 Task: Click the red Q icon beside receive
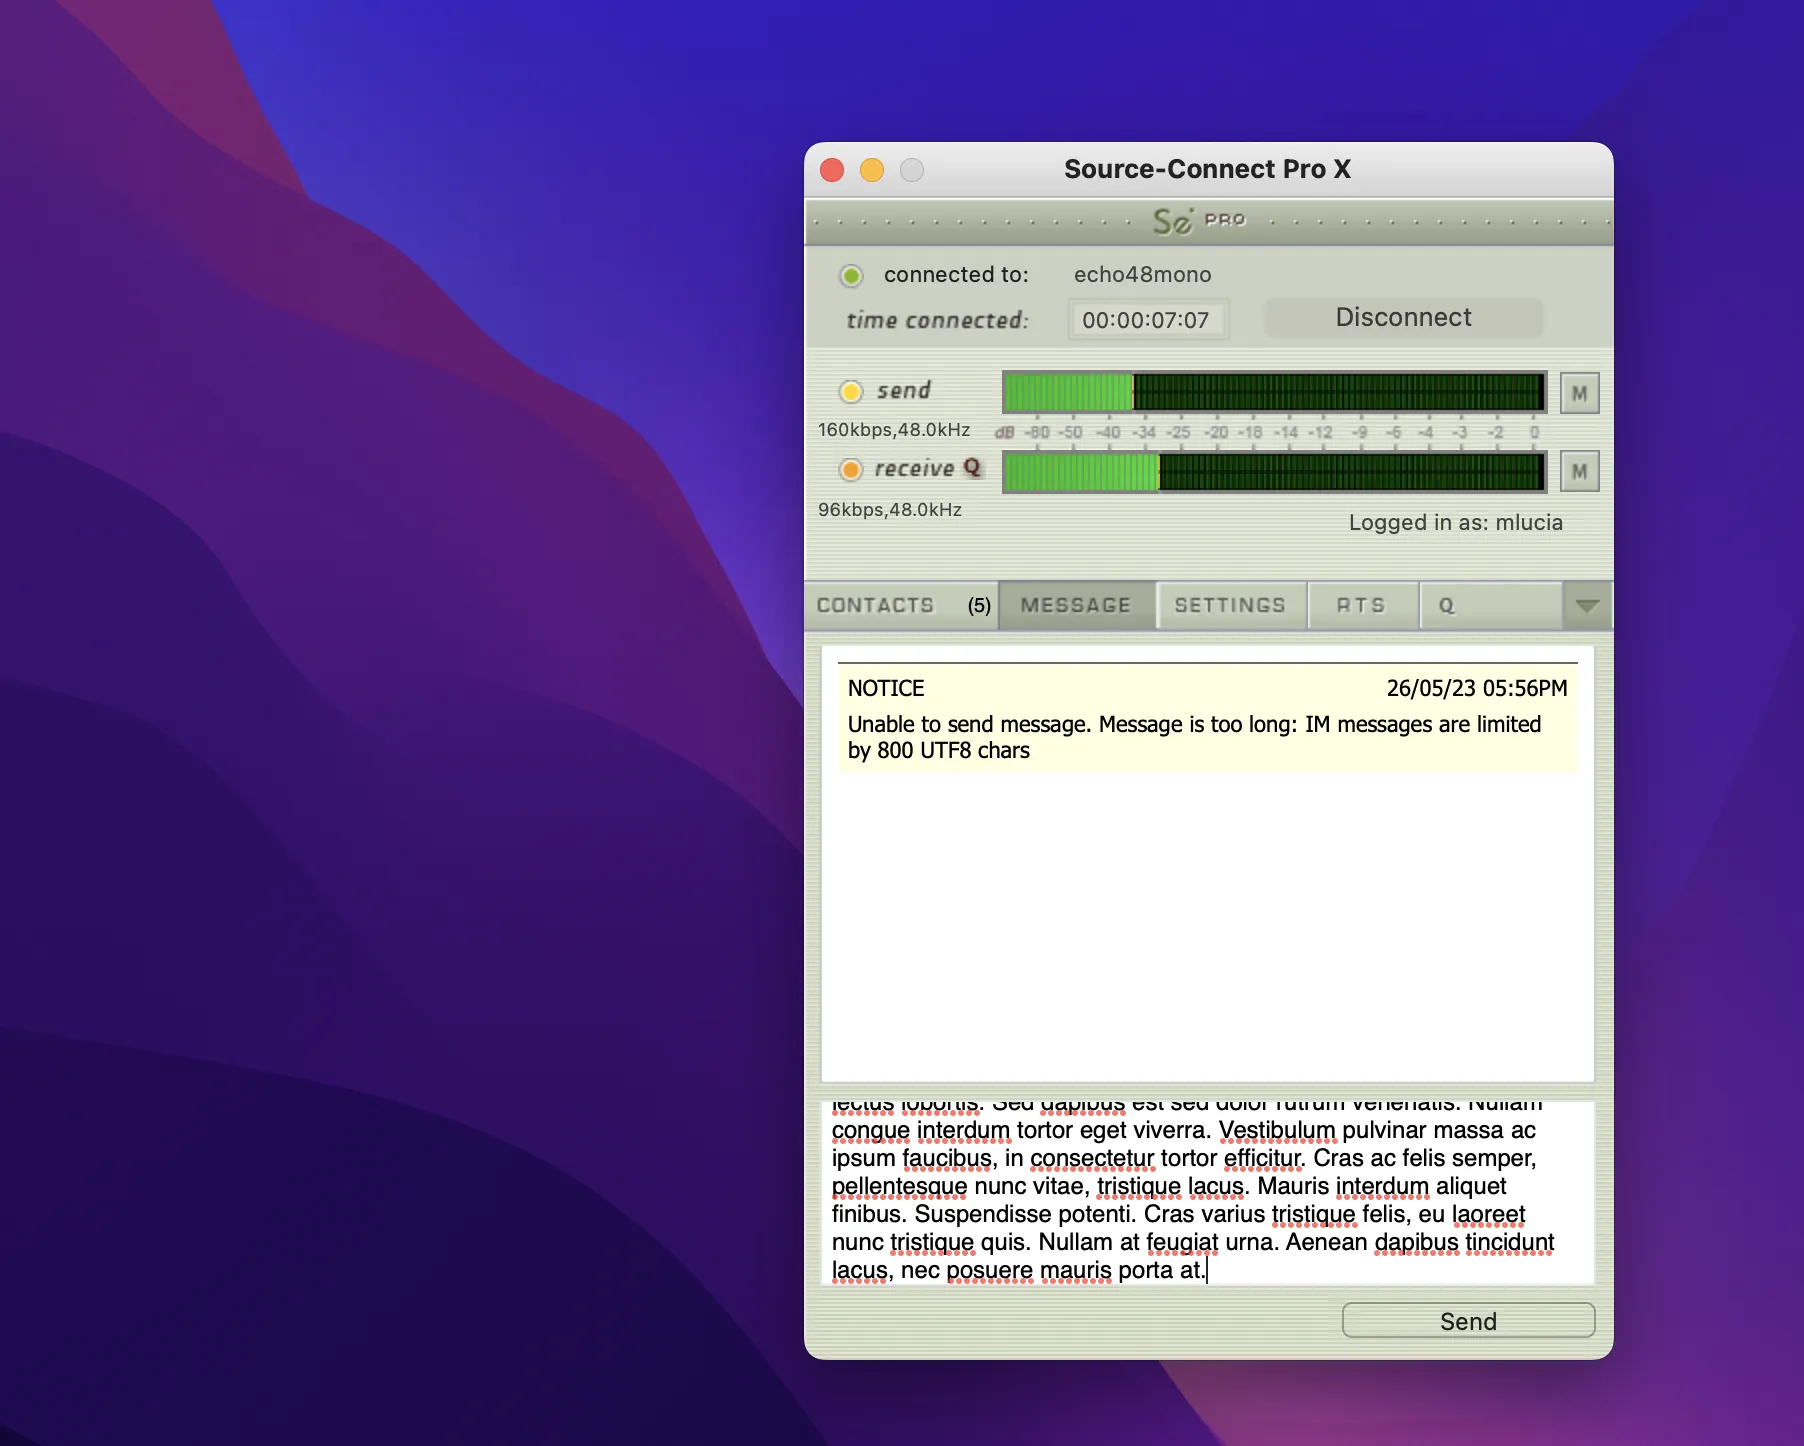pyautogui.click(x=972, y=467)
